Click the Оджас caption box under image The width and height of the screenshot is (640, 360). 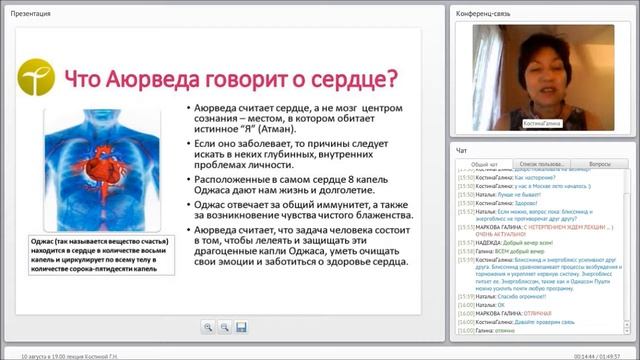pyautogui.click(x=102, y=255)
